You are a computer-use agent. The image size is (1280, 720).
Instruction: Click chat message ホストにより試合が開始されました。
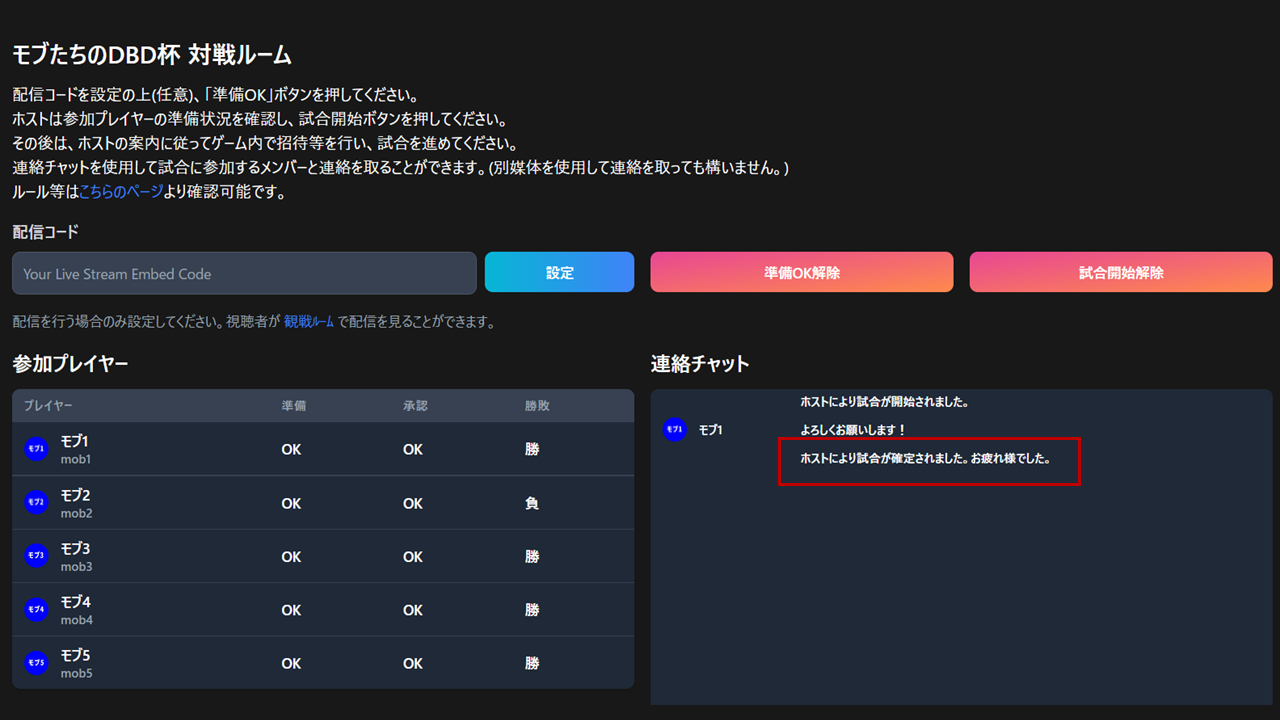coord(885,402)
